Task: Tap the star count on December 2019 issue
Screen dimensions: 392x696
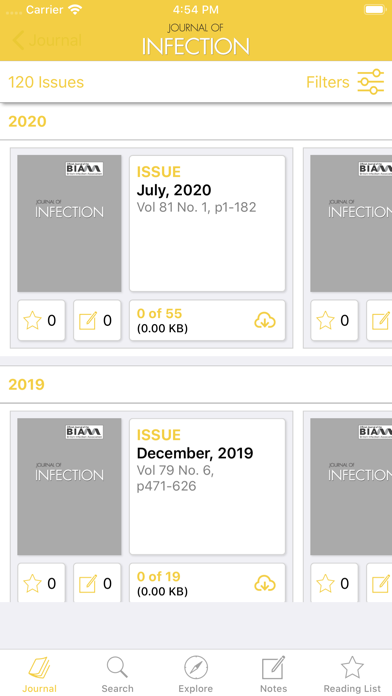Action: pyautogui.click(x=42, y=583)
